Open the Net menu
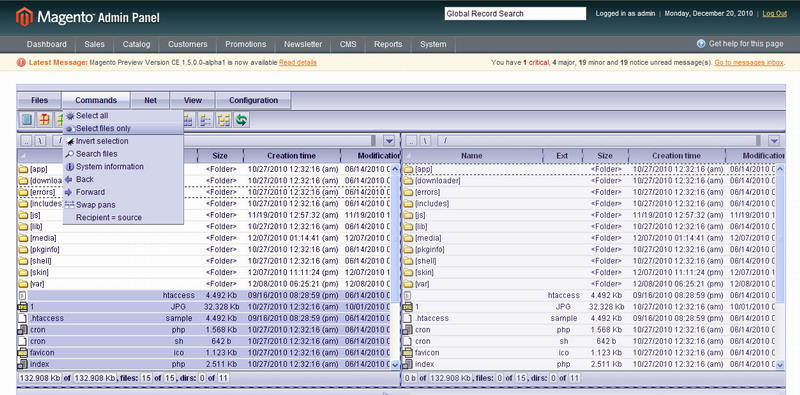The height and width of the screenshot is (395, 800). (x=151, y=101)
